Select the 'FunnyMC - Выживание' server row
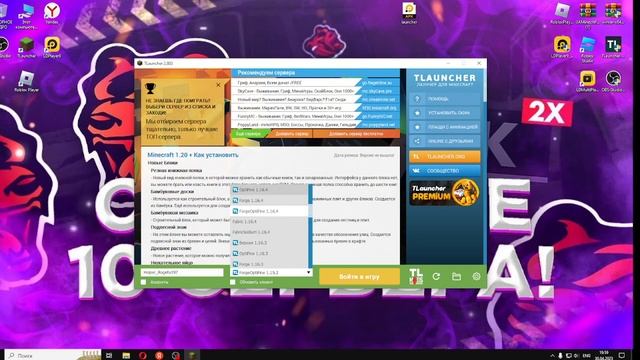Screen dimensions: 640x360 [296, 116]
